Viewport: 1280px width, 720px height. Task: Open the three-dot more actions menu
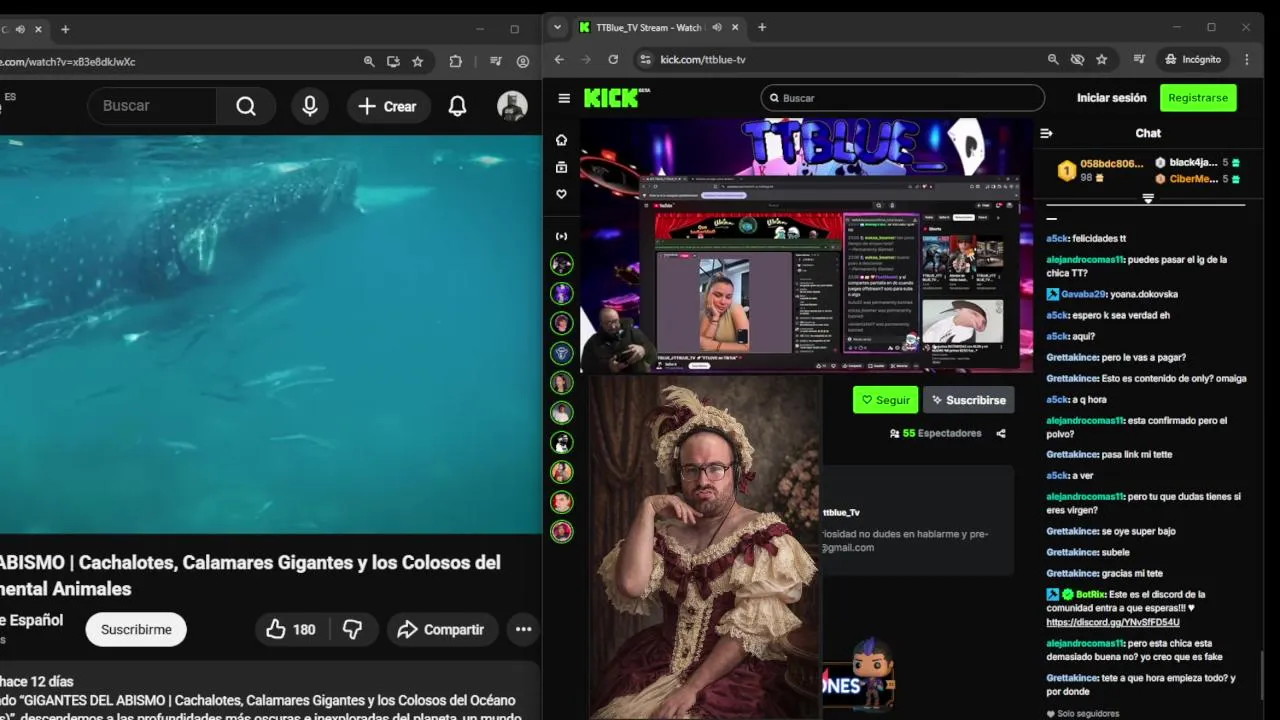523,629
